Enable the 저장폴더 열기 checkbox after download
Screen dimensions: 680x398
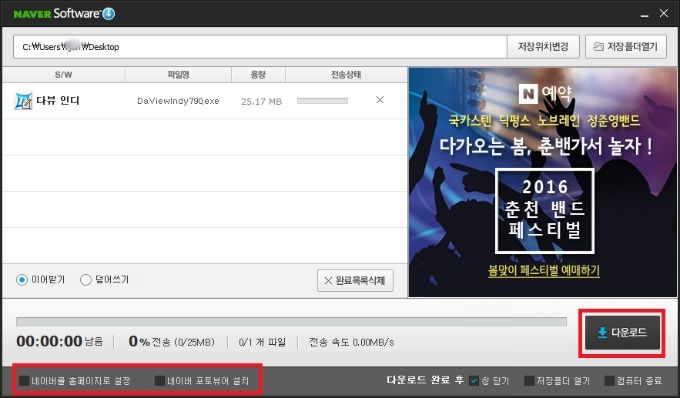coord(529,381)
